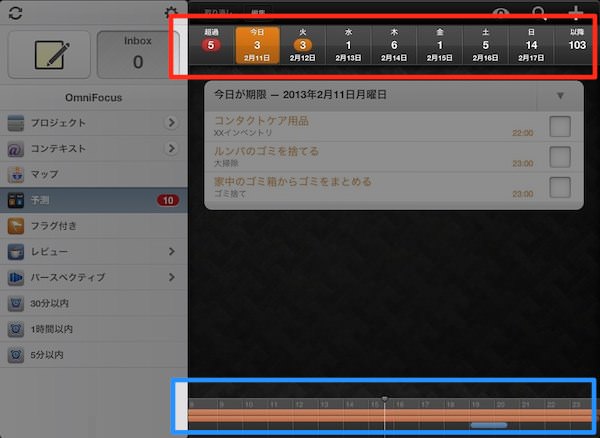Select the 今日 2月11日 tab
Viewport: 600px width, 438px height.
pos(257,45)
